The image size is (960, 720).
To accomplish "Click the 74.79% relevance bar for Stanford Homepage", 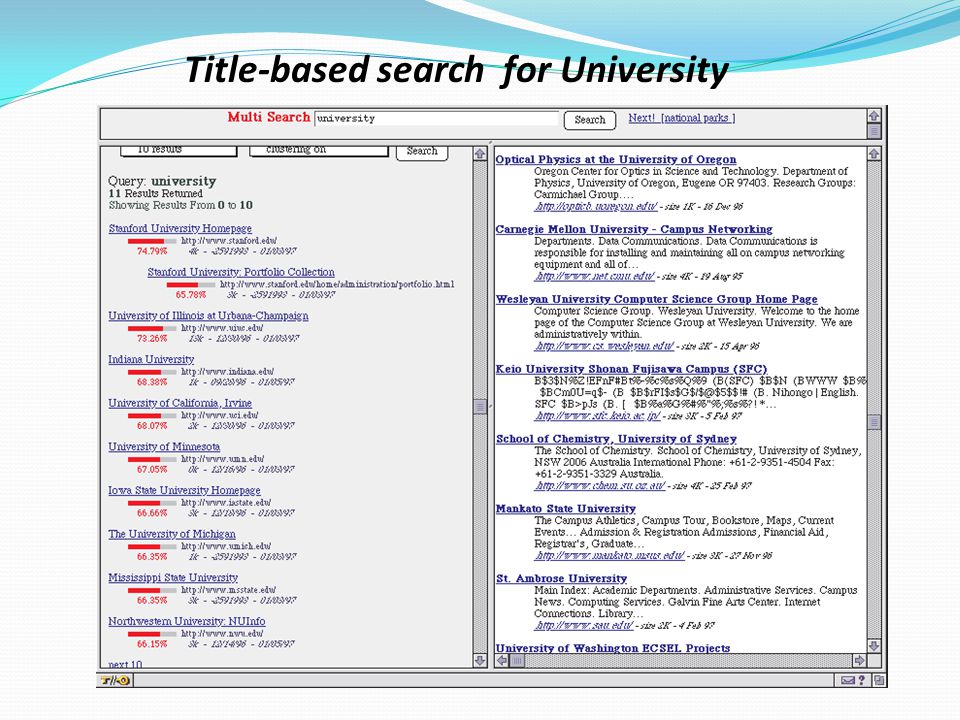I will coord(152,241).
